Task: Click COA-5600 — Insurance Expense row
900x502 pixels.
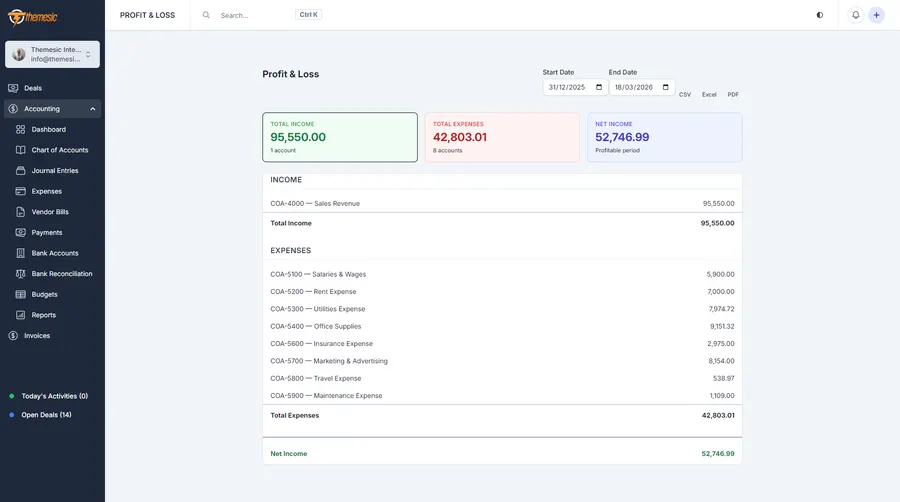Action: point(502,344)
